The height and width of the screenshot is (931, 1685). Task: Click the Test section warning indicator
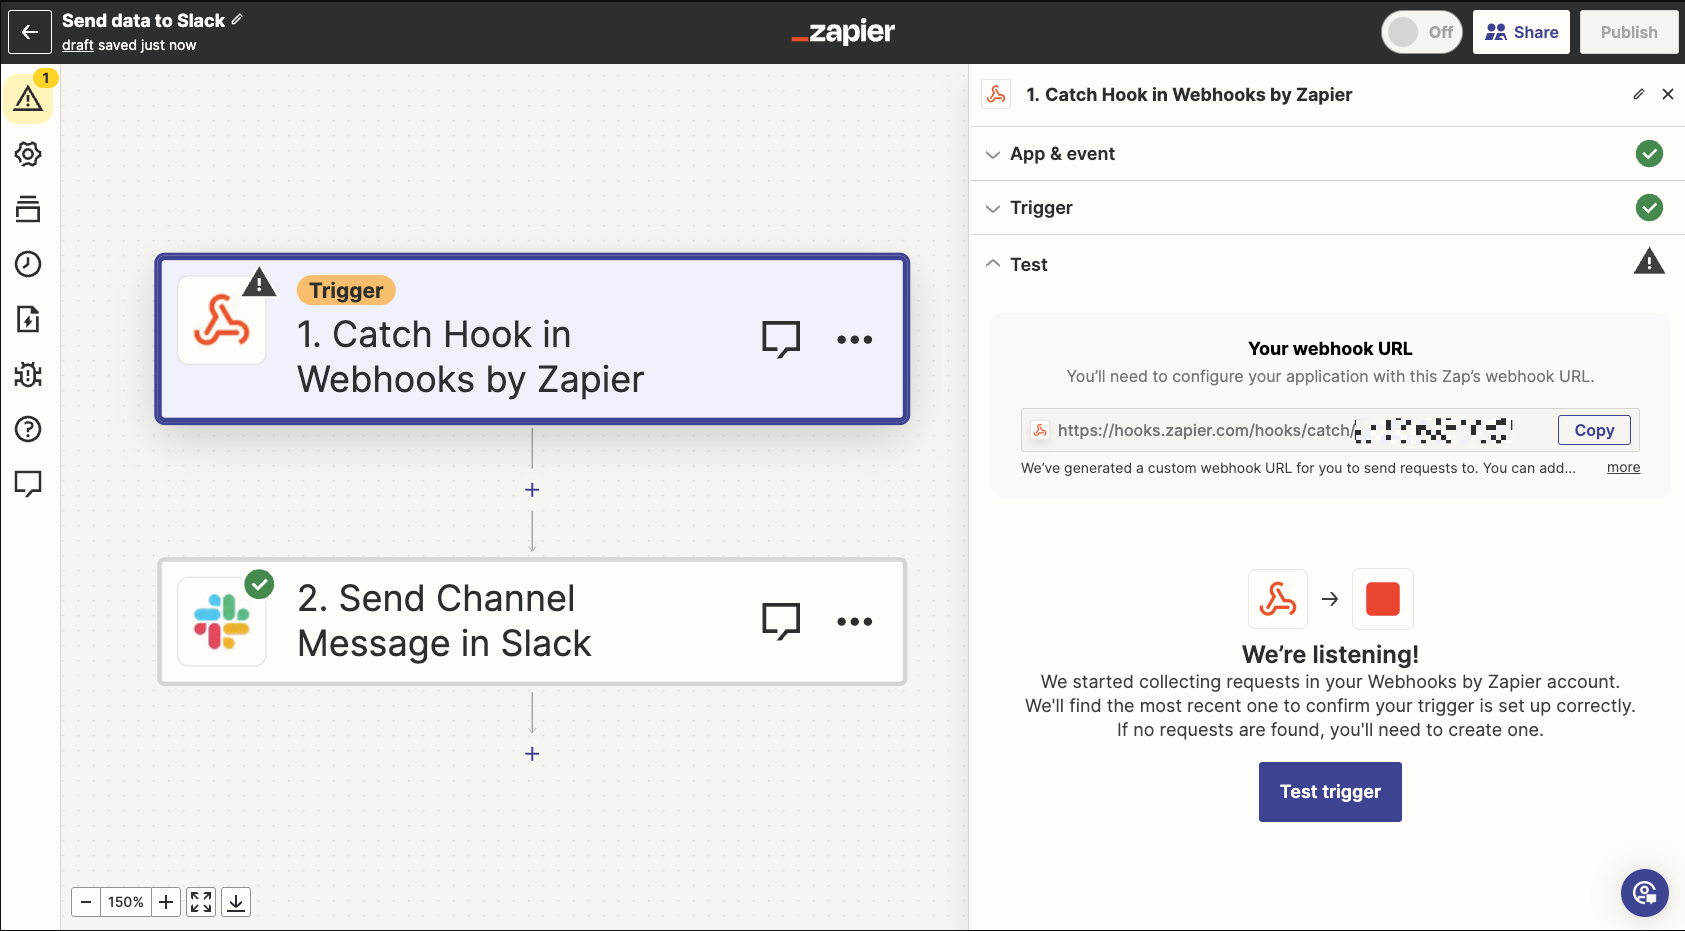(1650, 262)
